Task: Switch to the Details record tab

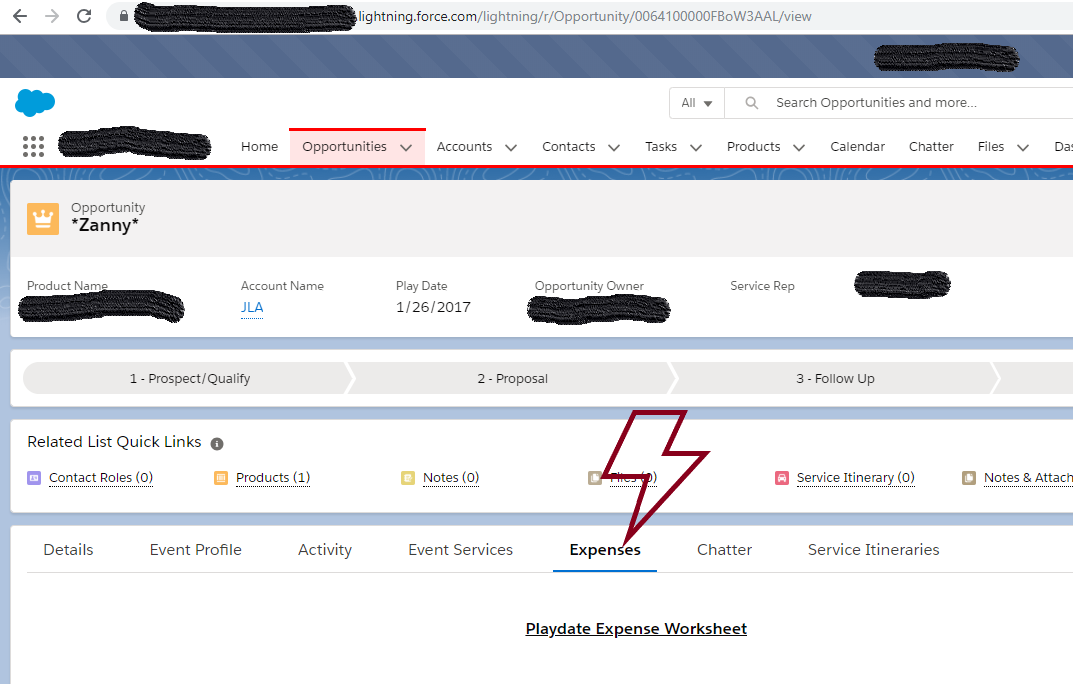Action: [68, 550]
